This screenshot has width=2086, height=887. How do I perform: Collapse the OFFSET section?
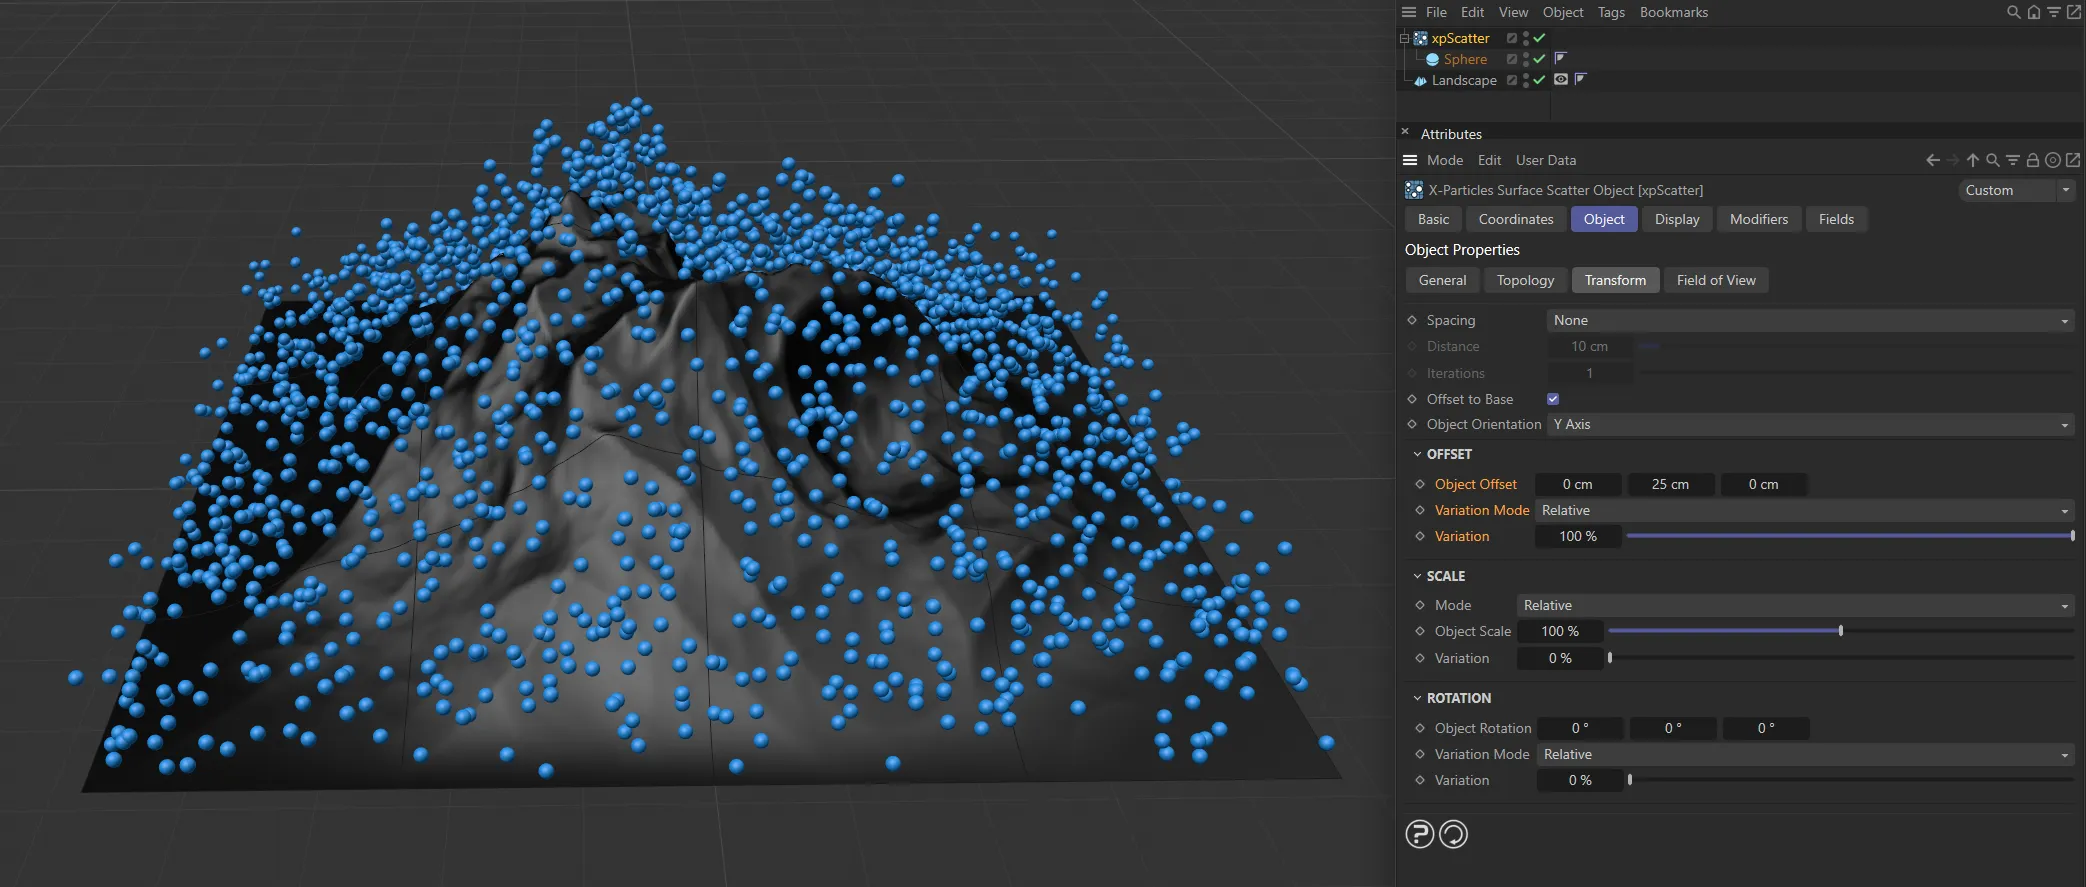point(1417,454)
